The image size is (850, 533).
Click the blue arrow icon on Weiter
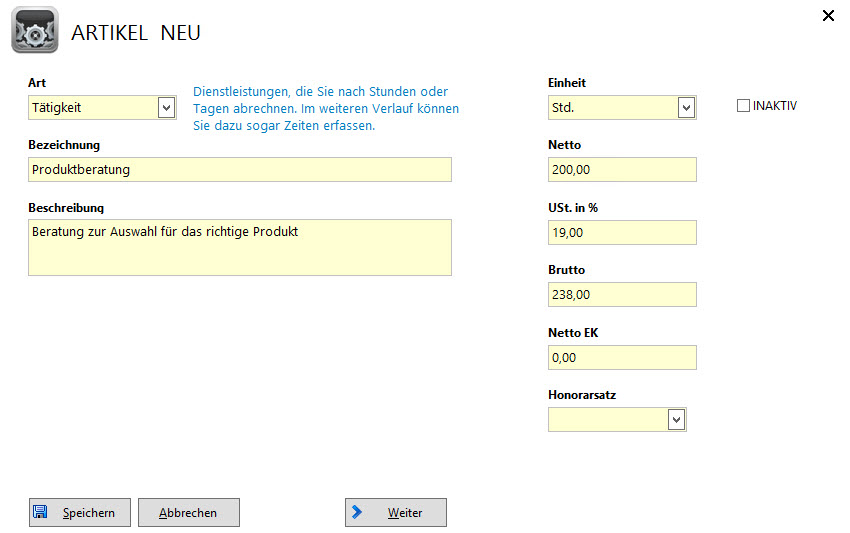(357, 512)
